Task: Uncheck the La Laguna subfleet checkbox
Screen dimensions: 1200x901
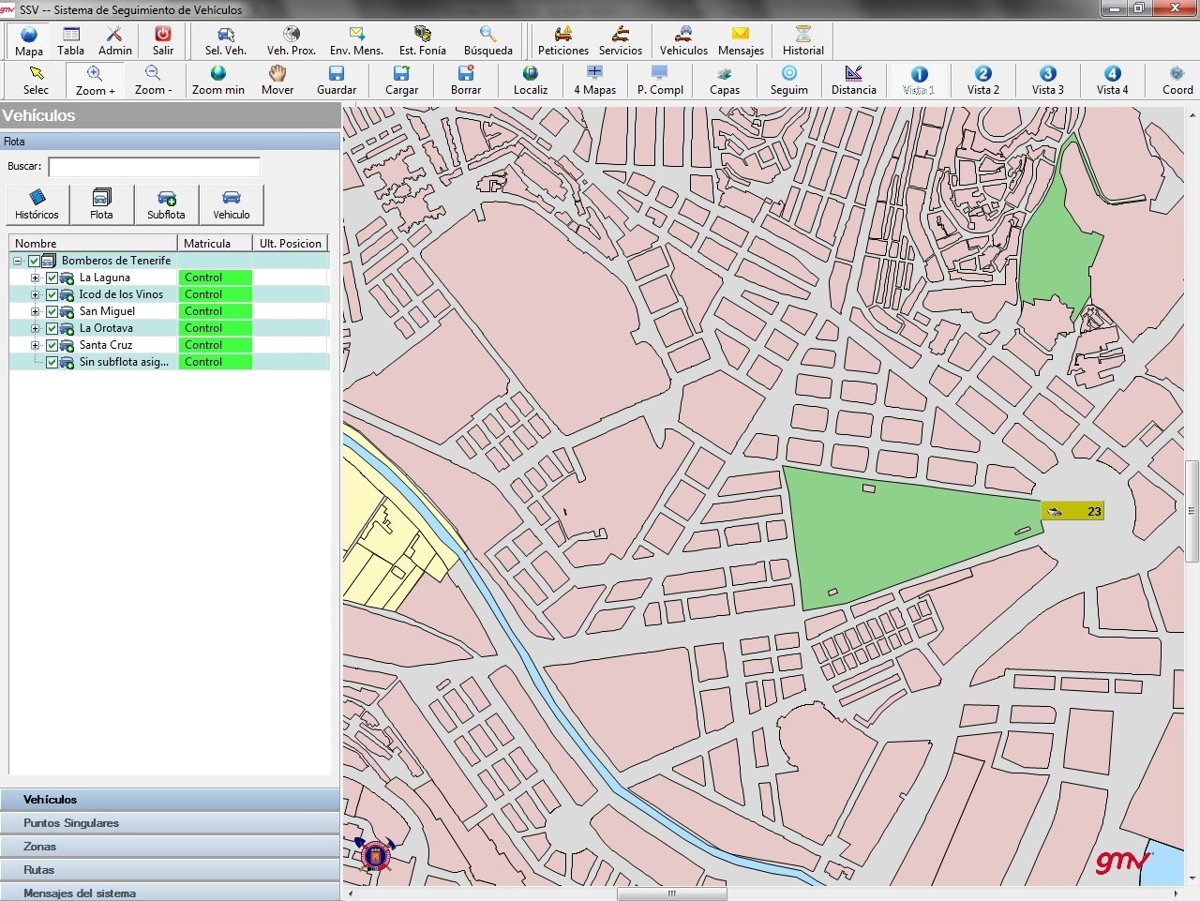Action: 52,278
